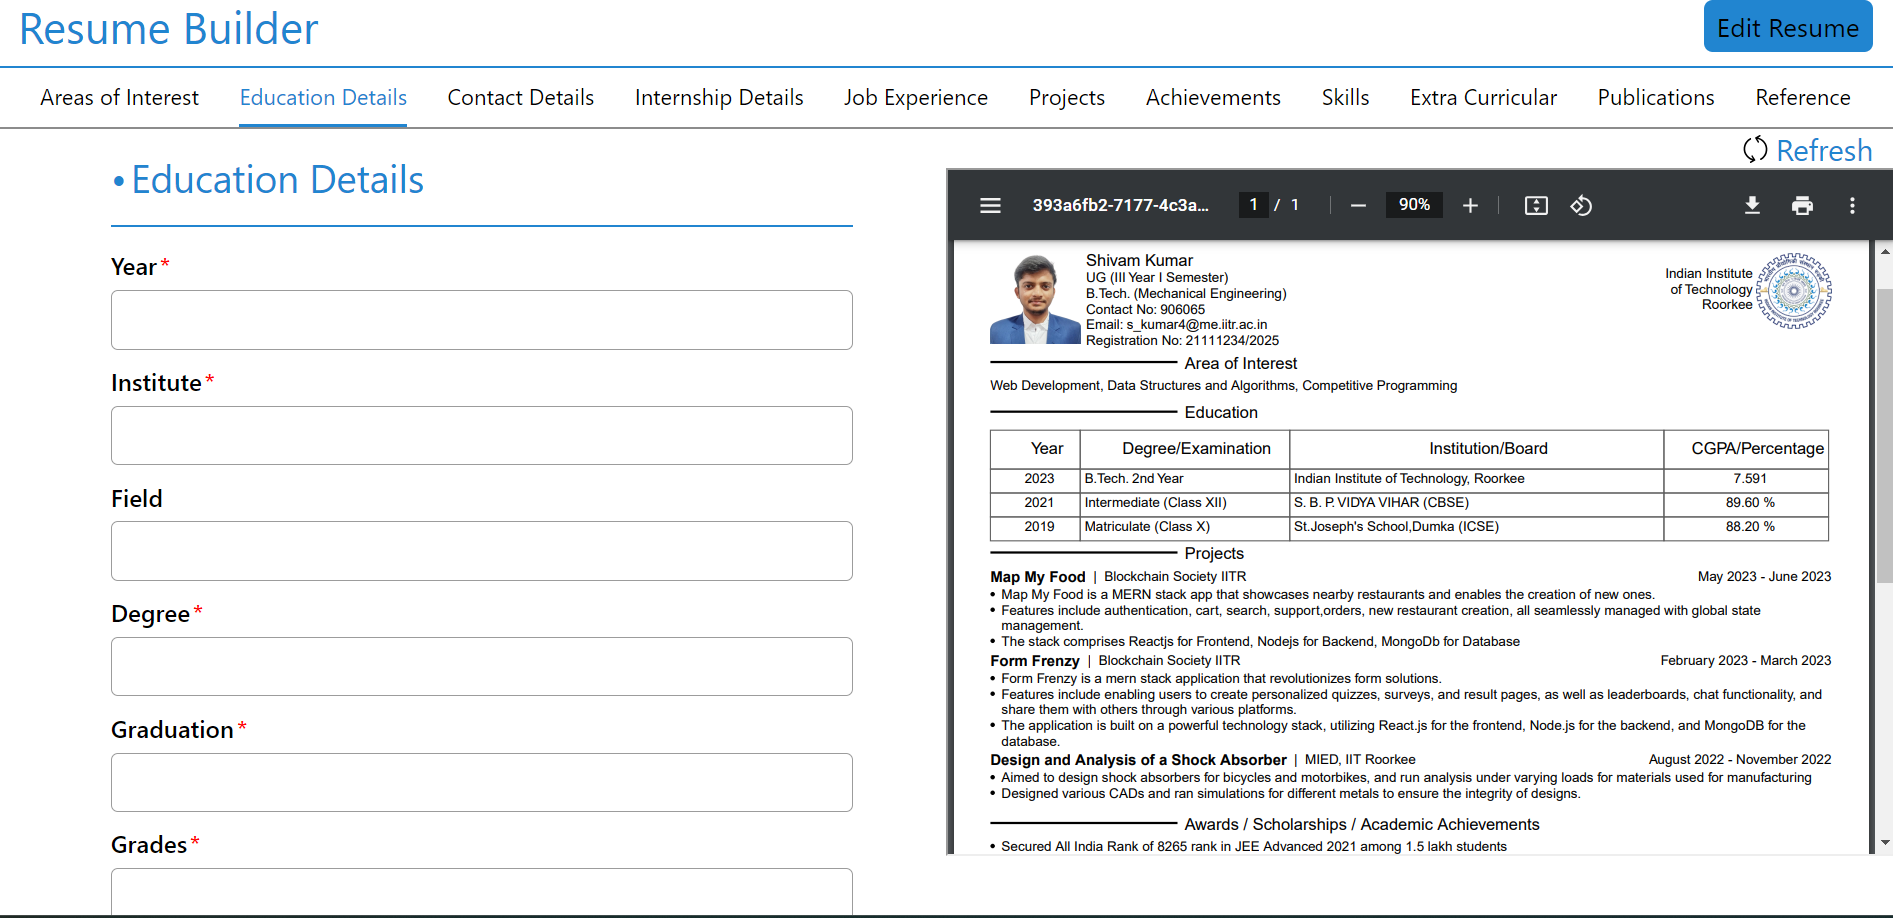Rotate the PDF counterclockwise
Image resolution: width=1893 pixels, height=918 pixels.
click(x=1581, y=205)
